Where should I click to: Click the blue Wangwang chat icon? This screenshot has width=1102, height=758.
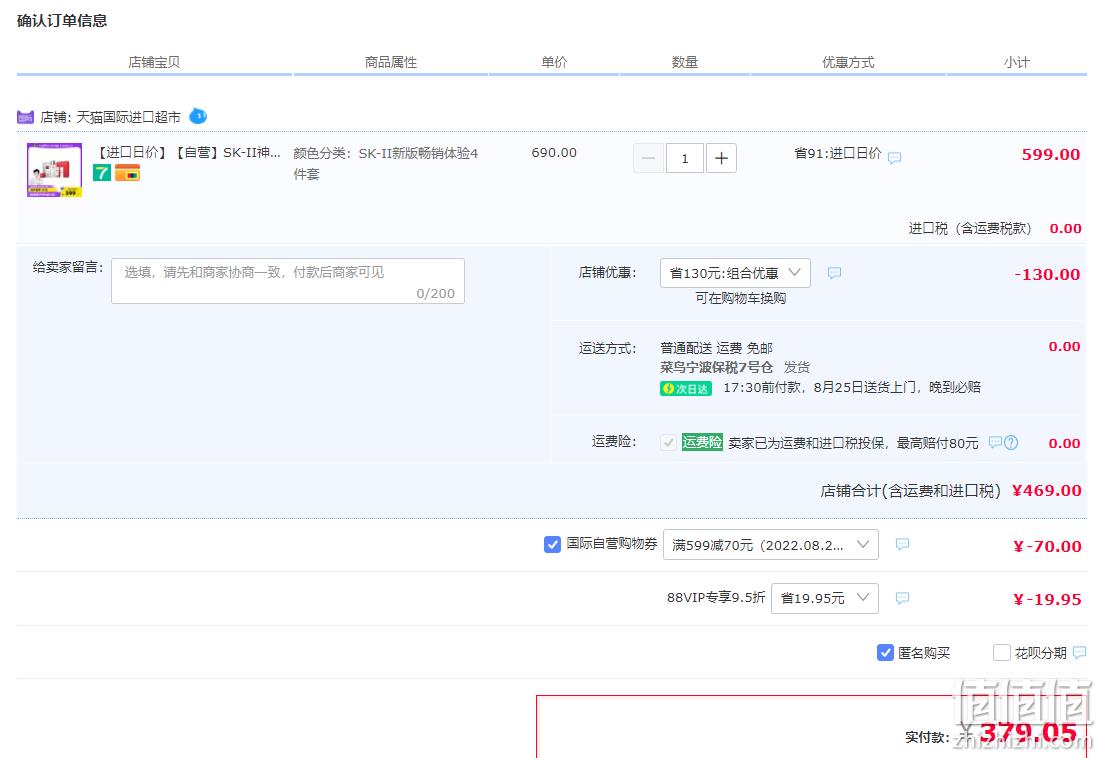point(198,116)
